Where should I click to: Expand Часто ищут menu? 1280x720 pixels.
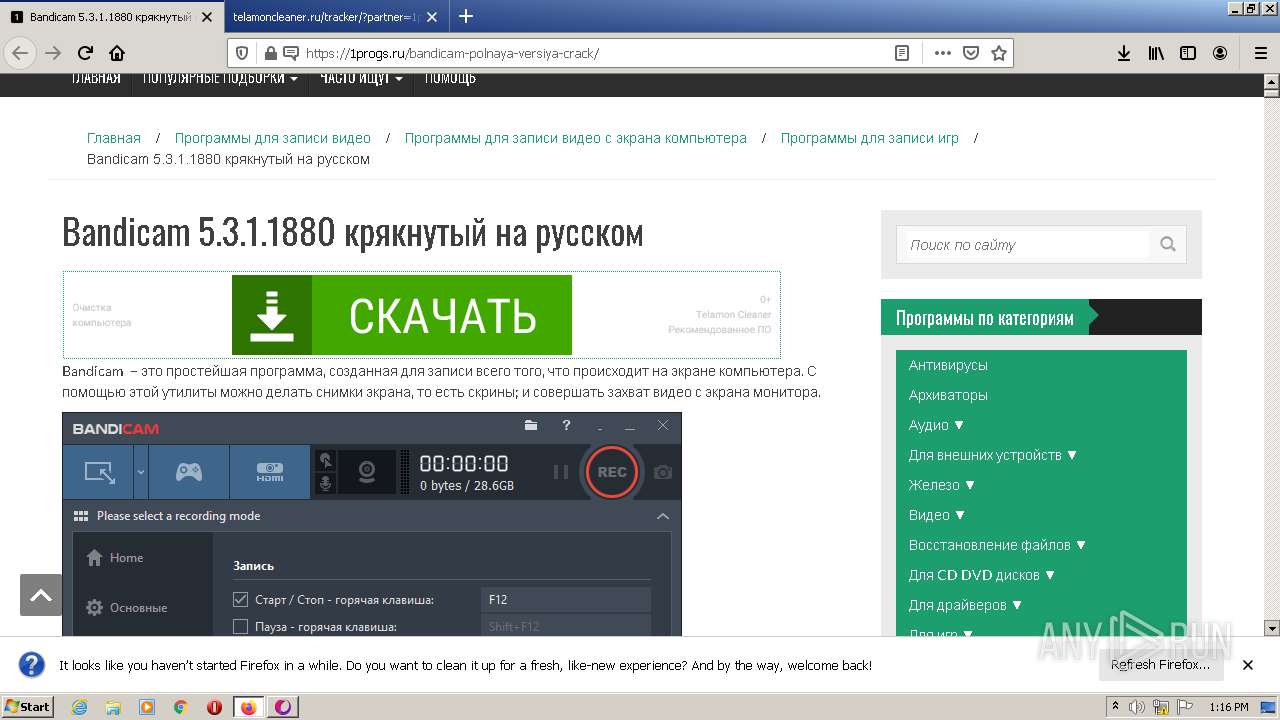[x=361, y=78]
